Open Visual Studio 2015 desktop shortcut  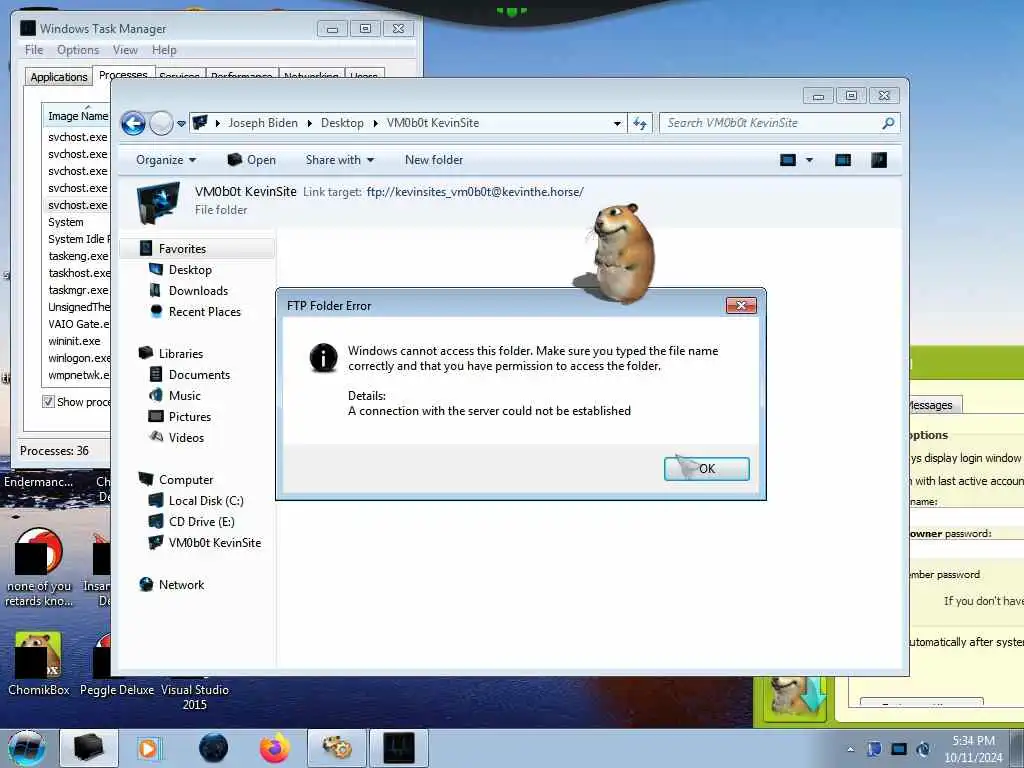(195, 696)
